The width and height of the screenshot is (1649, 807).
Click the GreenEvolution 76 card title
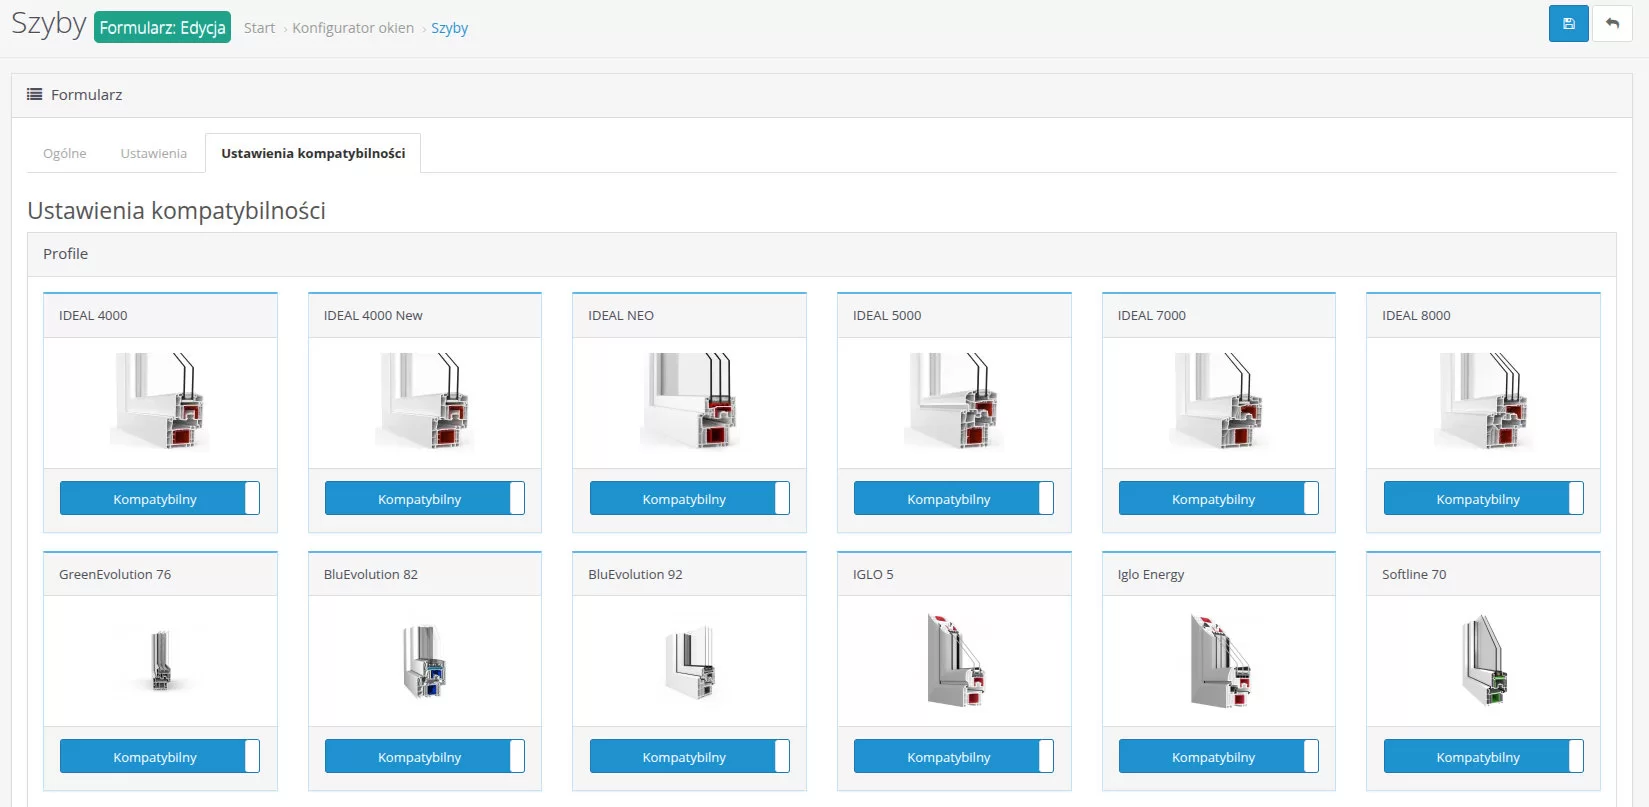pyautogui.click(x=115, y=574)
